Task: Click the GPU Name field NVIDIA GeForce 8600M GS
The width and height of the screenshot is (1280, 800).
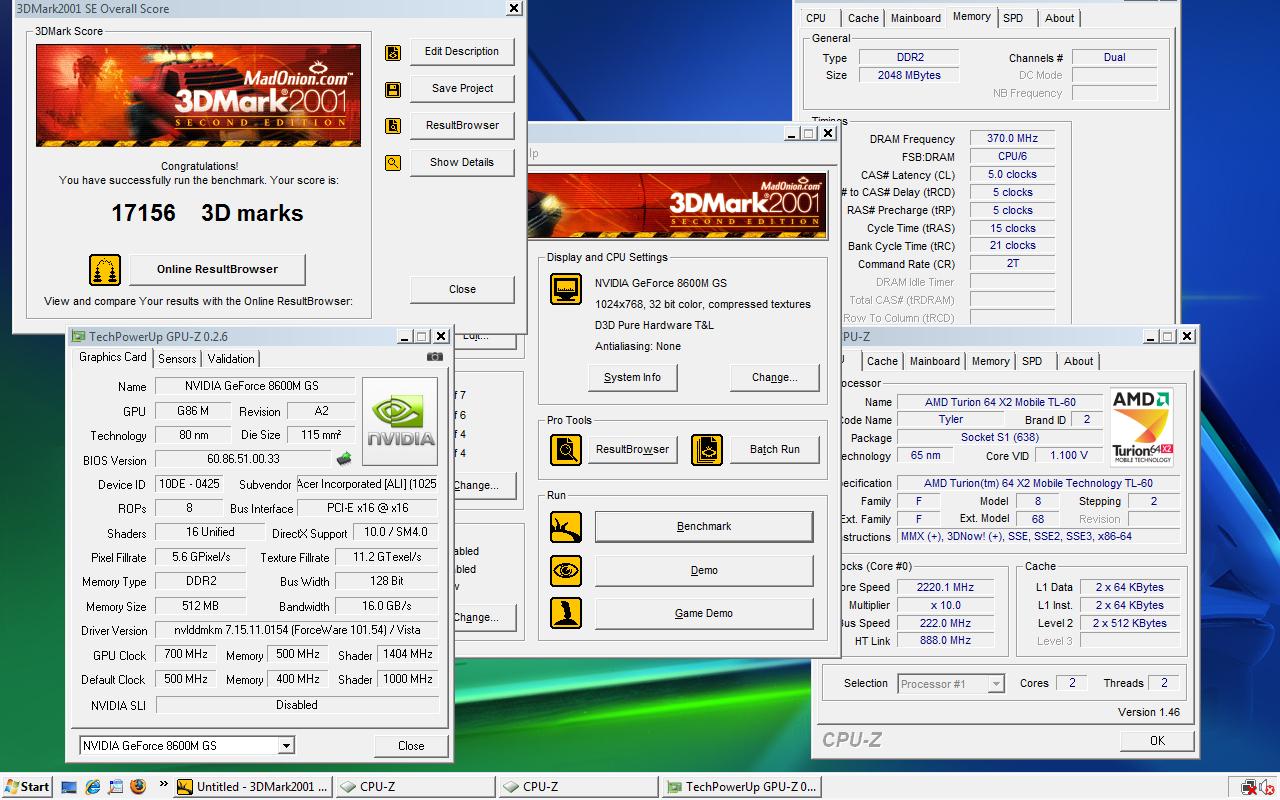Action: pos(255,386)
